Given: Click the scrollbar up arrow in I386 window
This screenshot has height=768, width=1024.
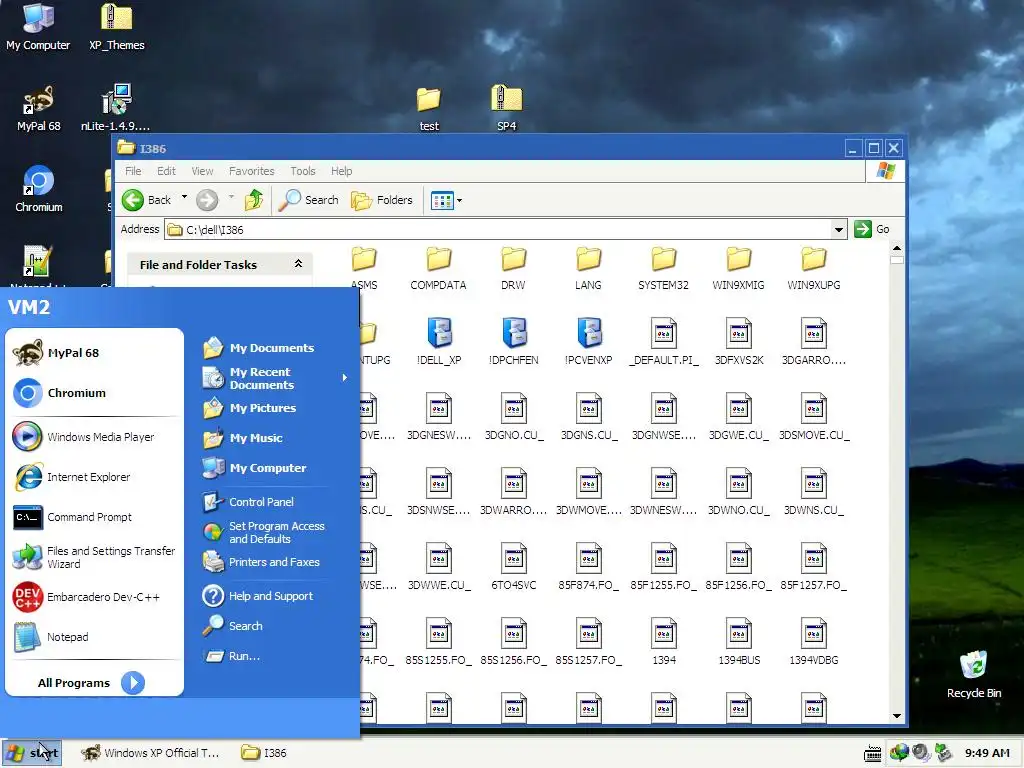Looking at the screenshot, I should [897, 248].
